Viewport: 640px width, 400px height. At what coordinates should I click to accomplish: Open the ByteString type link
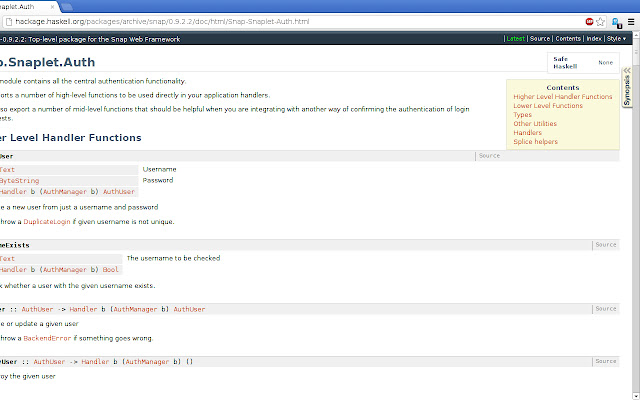20,181
